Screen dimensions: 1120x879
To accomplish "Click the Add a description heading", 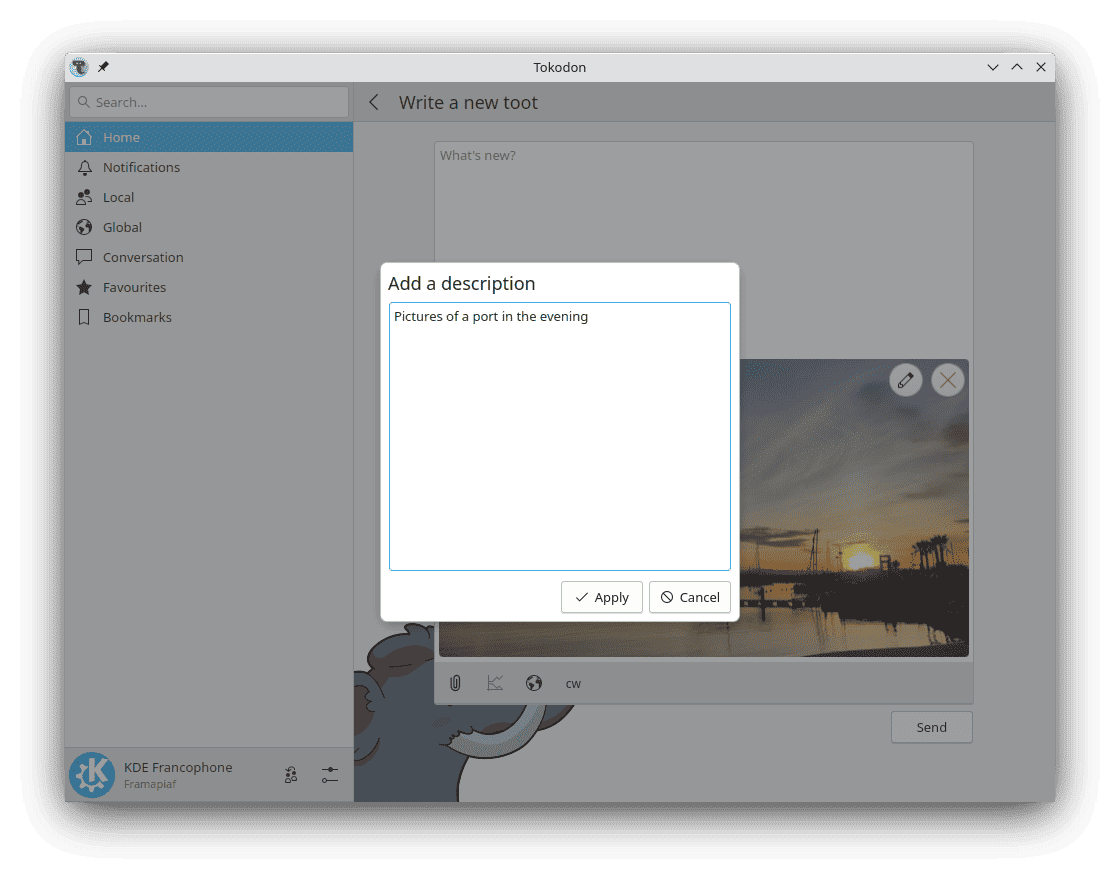I will click(461, 283).
